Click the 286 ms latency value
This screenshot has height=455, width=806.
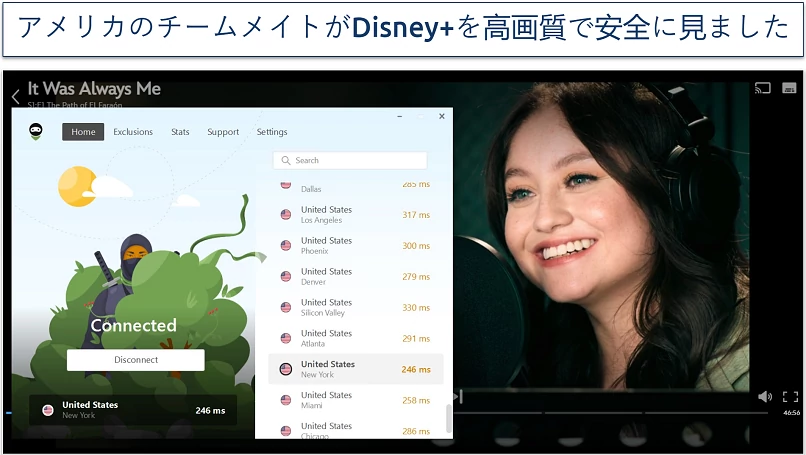416,431
